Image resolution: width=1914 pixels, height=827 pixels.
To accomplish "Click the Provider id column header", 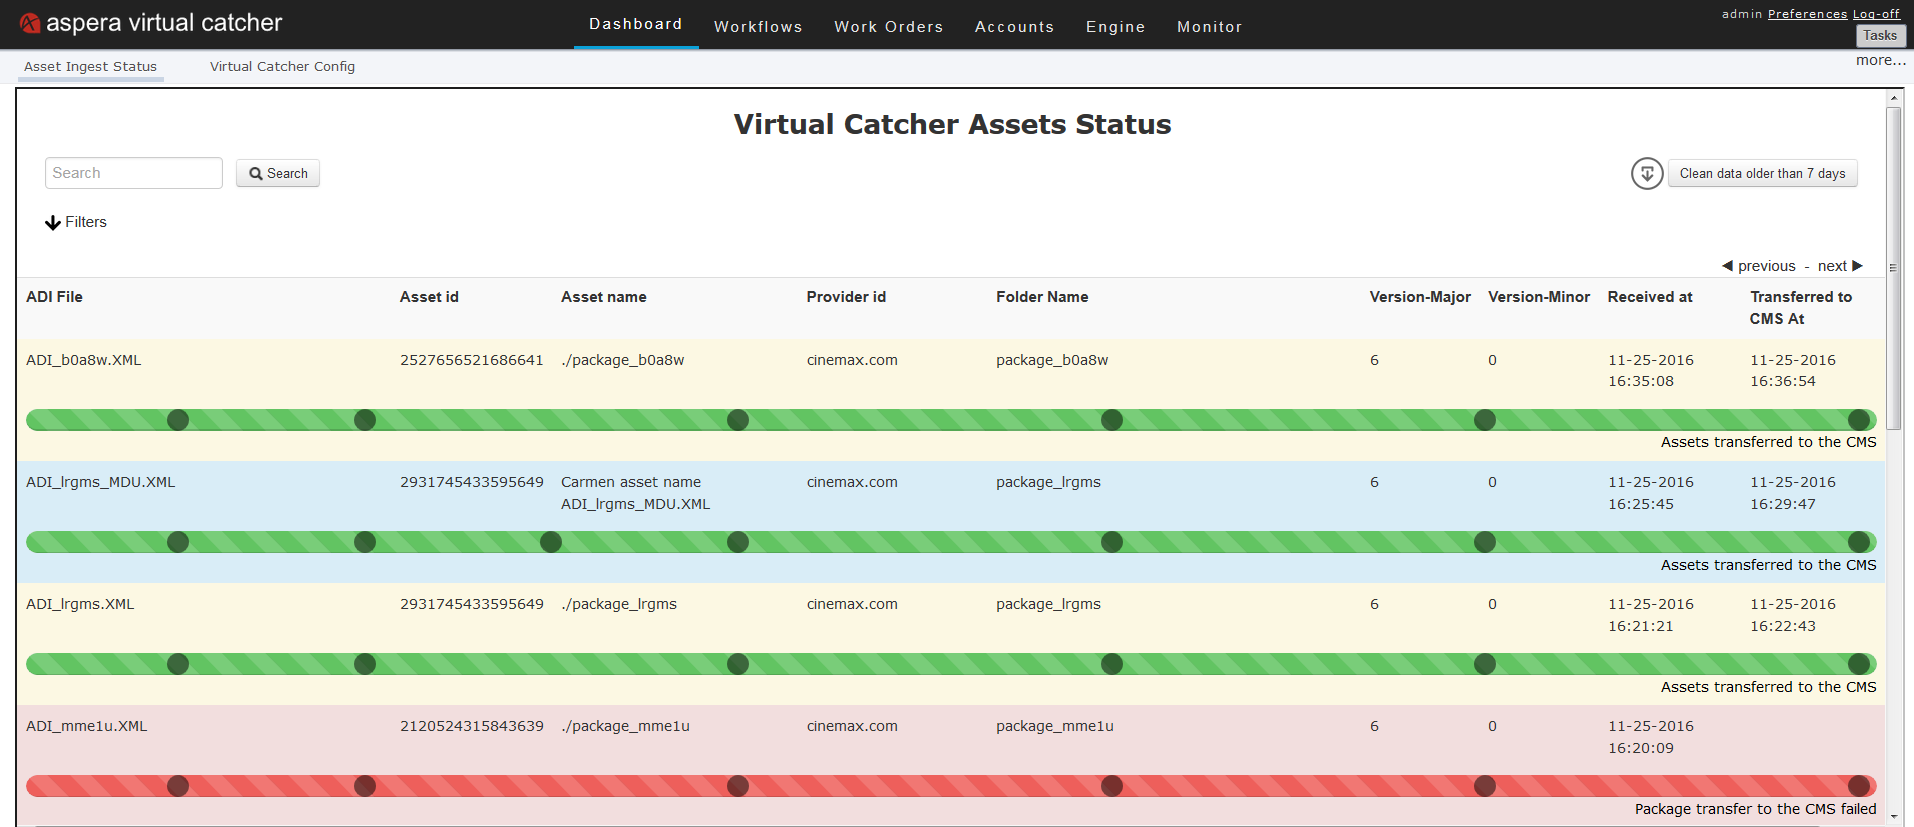I will tap(846, 297).
